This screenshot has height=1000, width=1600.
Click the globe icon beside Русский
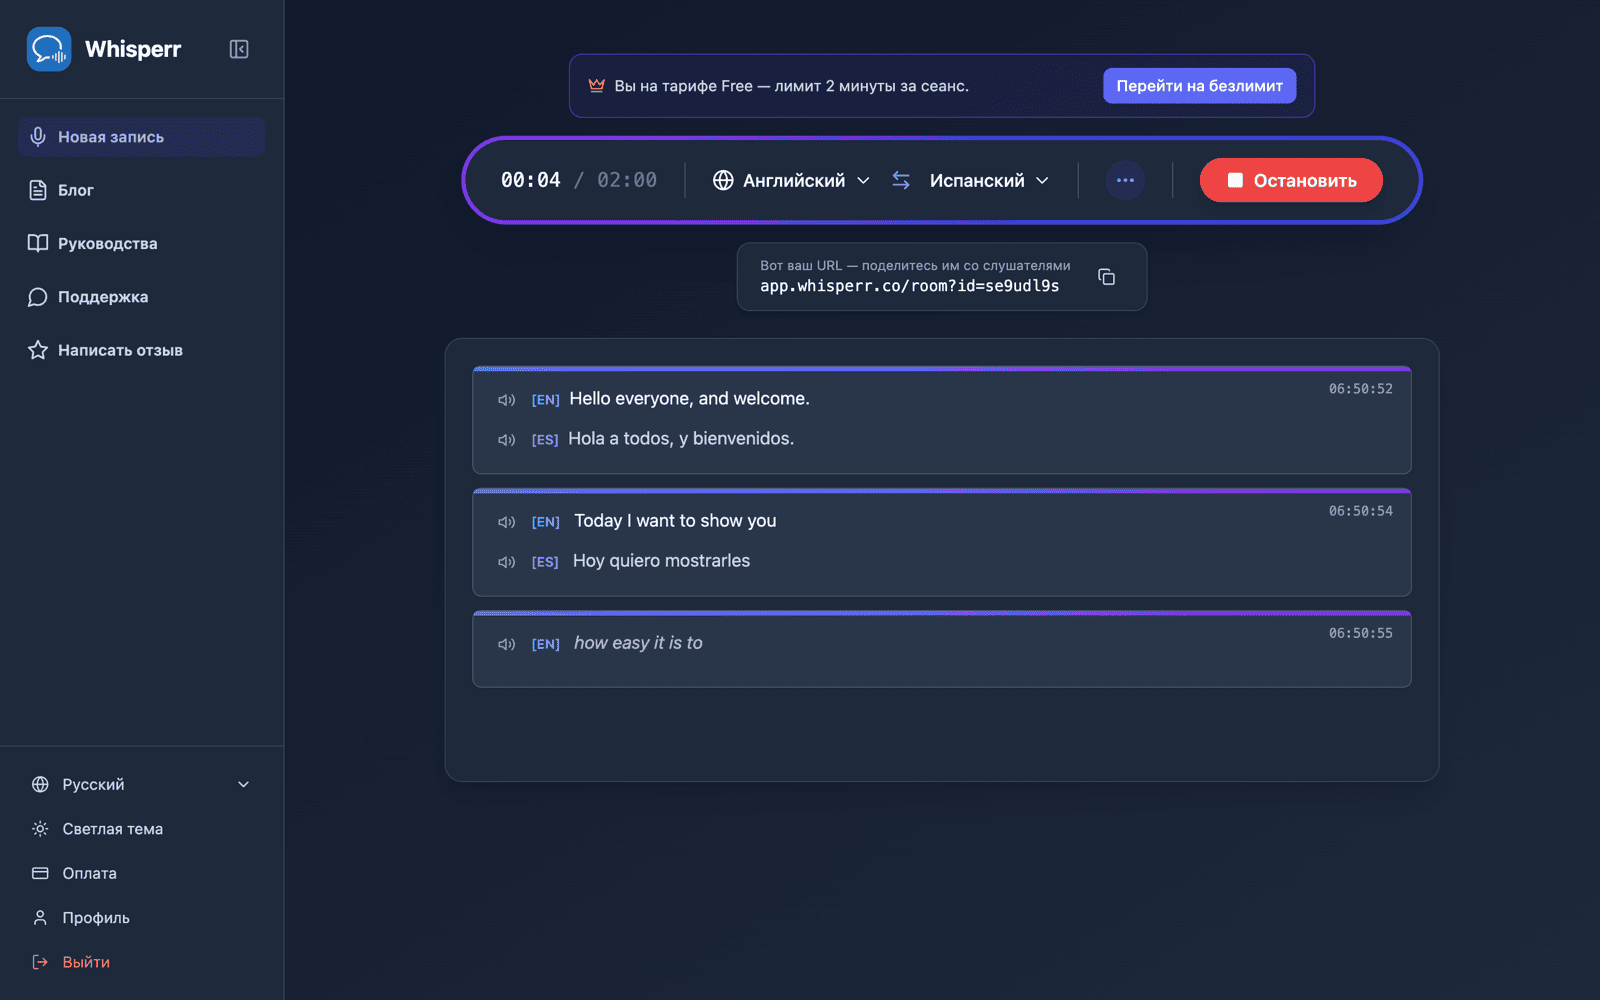[x=40, y=784]
